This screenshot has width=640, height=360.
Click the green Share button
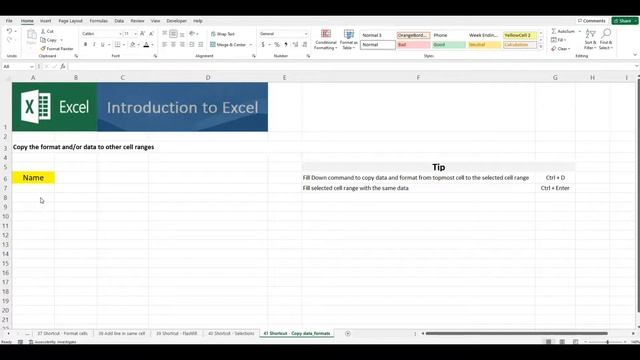click(x=624, y=21)
